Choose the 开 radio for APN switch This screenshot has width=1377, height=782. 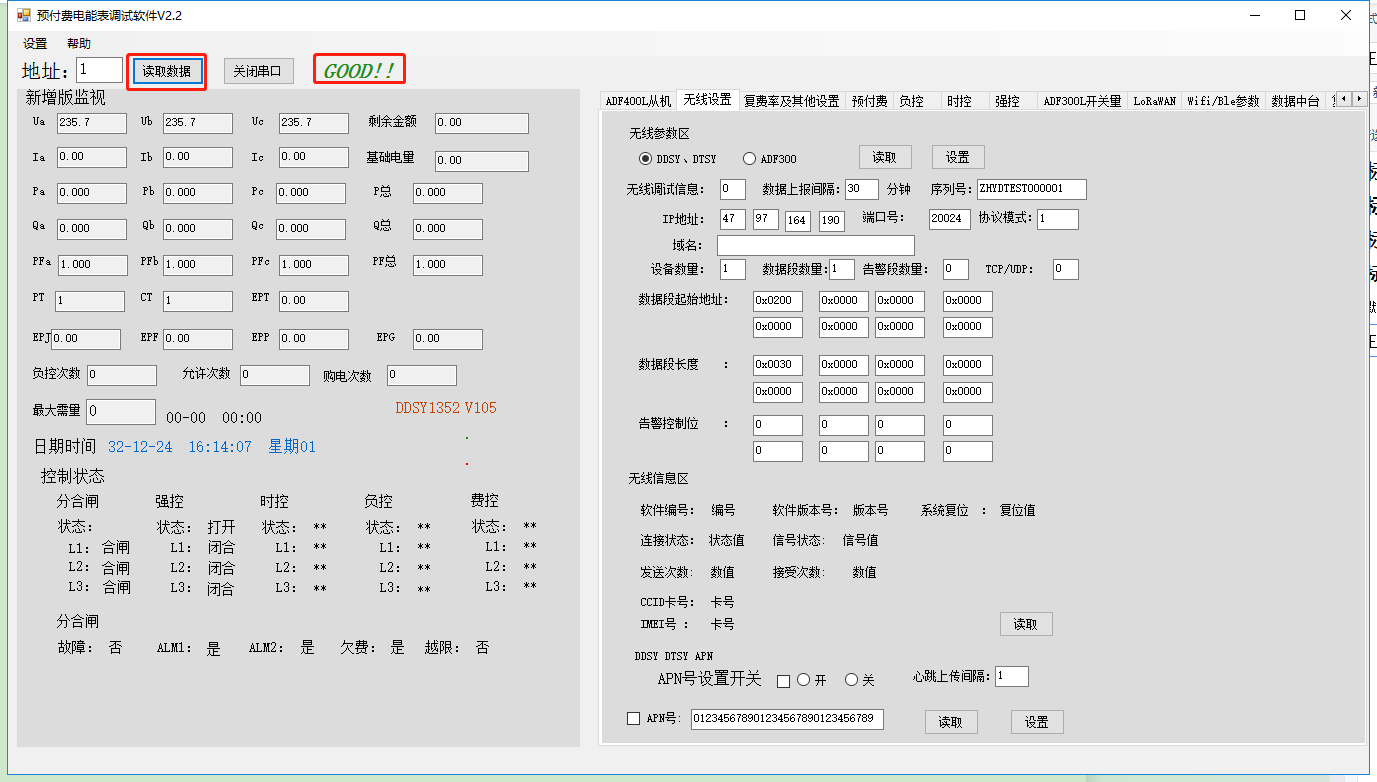803,680
